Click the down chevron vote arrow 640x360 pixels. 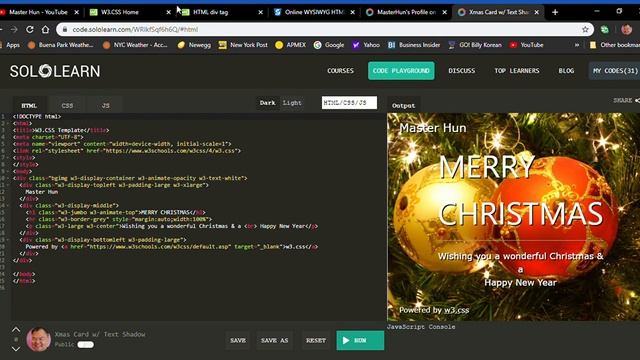(x=16, y=349)
